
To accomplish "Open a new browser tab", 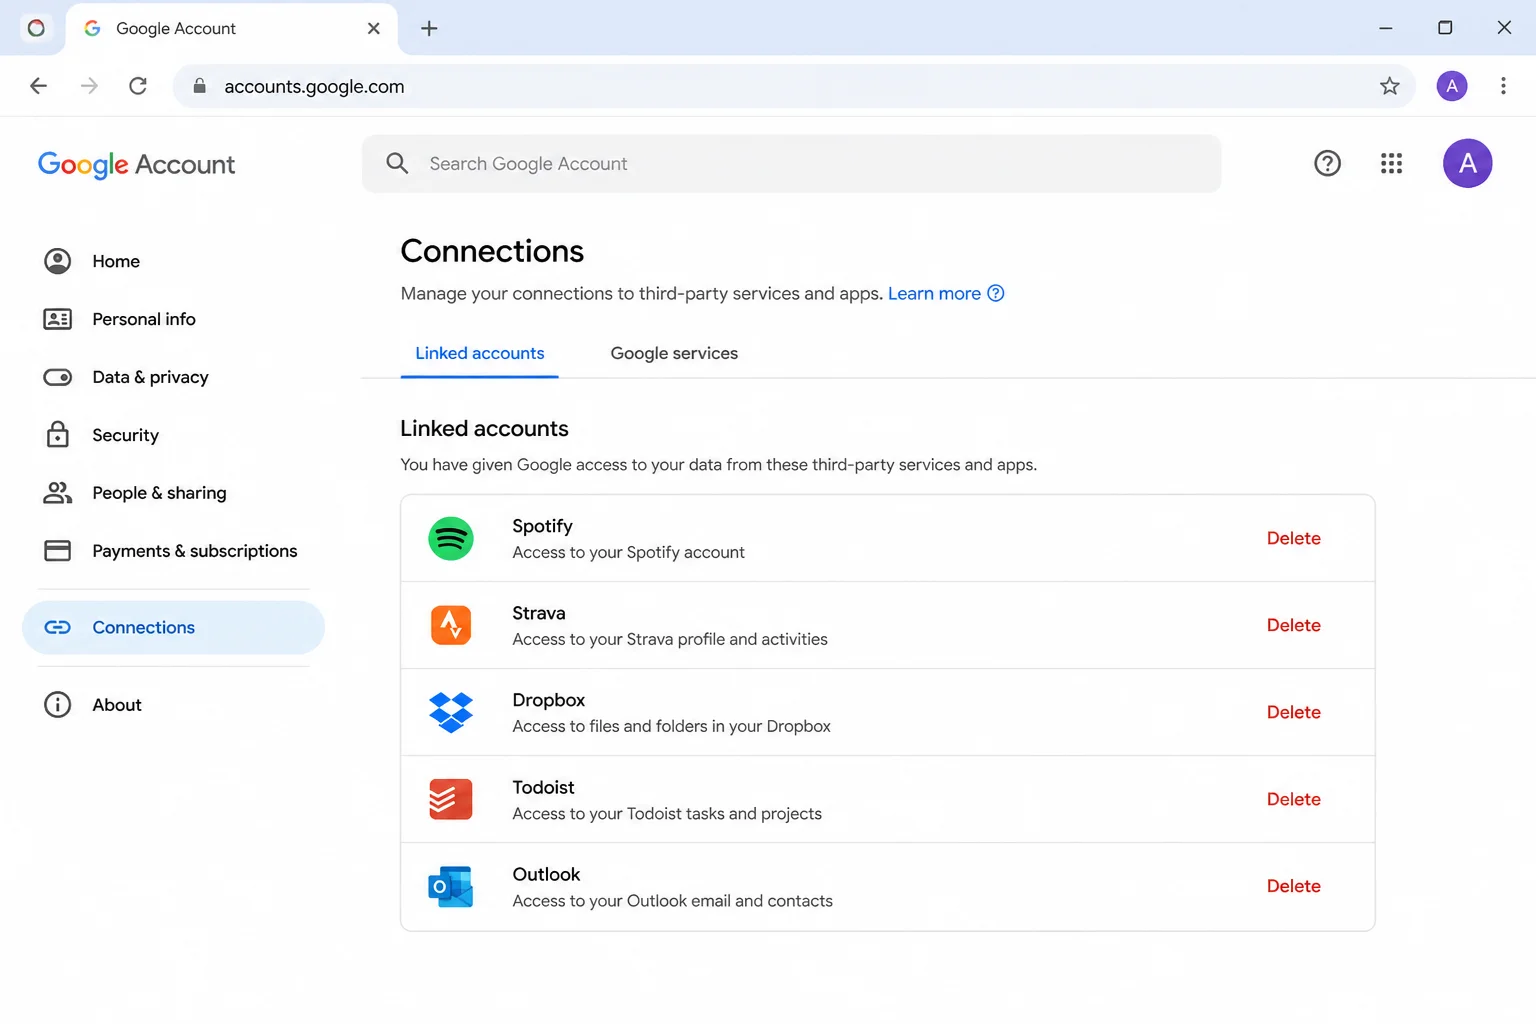I will [x=429, y=28].
